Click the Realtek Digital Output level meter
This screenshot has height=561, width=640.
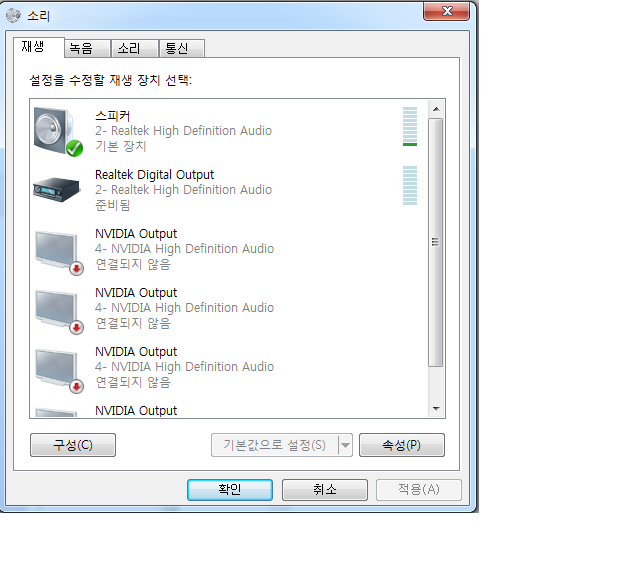tap(410, 185)
